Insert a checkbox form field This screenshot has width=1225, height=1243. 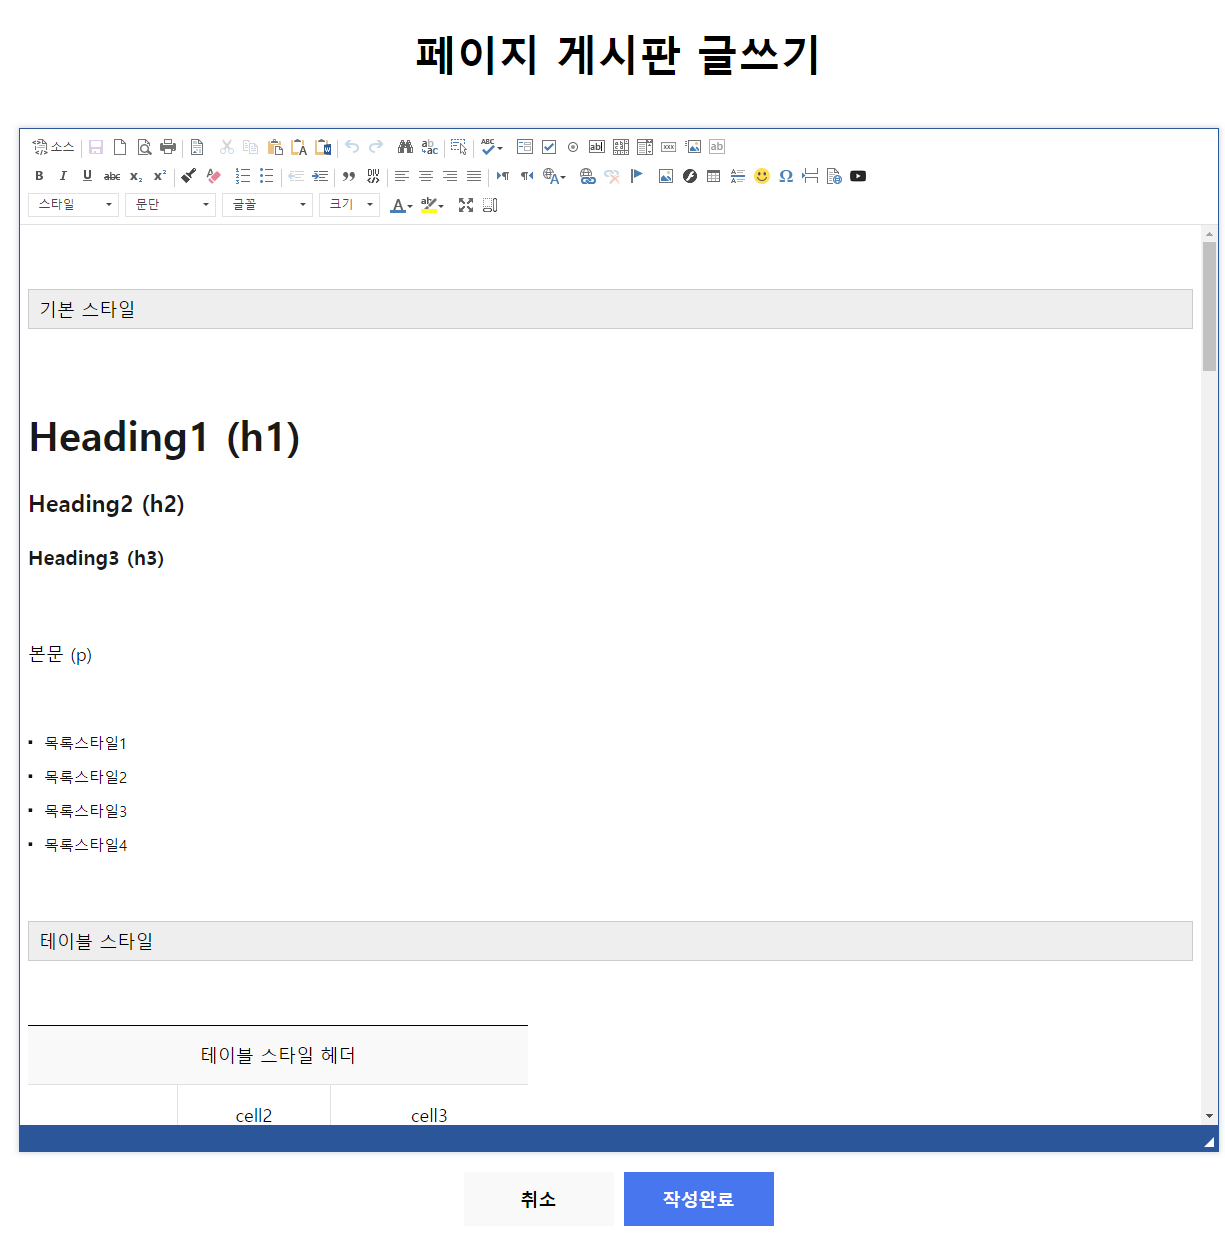549,147
